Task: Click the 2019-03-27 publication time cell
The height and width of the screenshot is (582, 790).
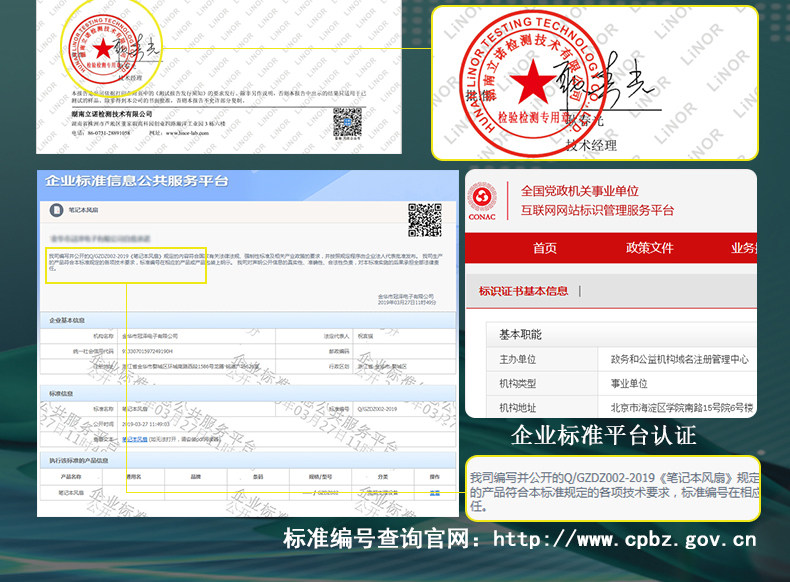Action: pyautogui.click(x=146, y=424)
